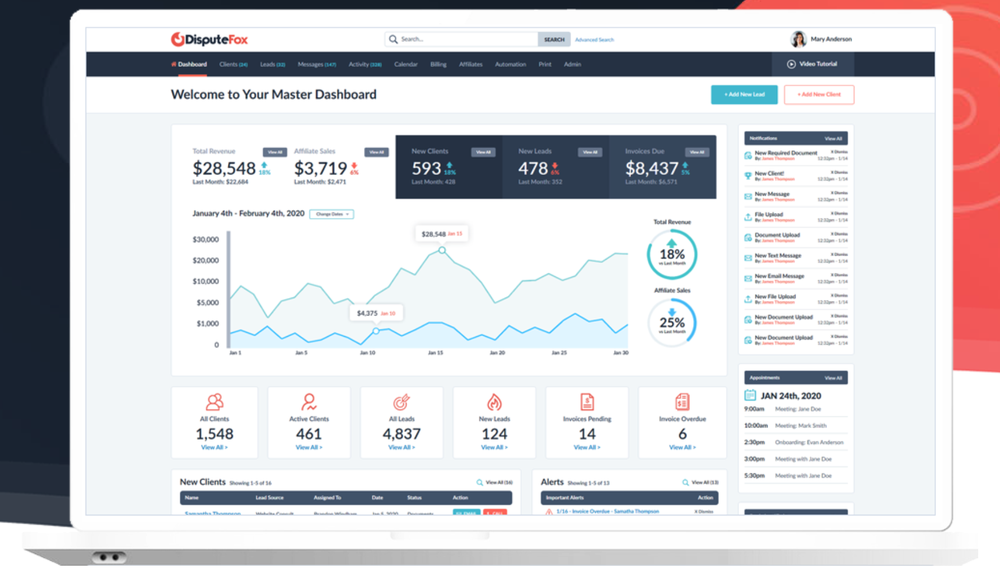The width and height of the screenshot is (1000, 584).
Task: Click New Required Document notification icon
Action: tap(748, 156)
